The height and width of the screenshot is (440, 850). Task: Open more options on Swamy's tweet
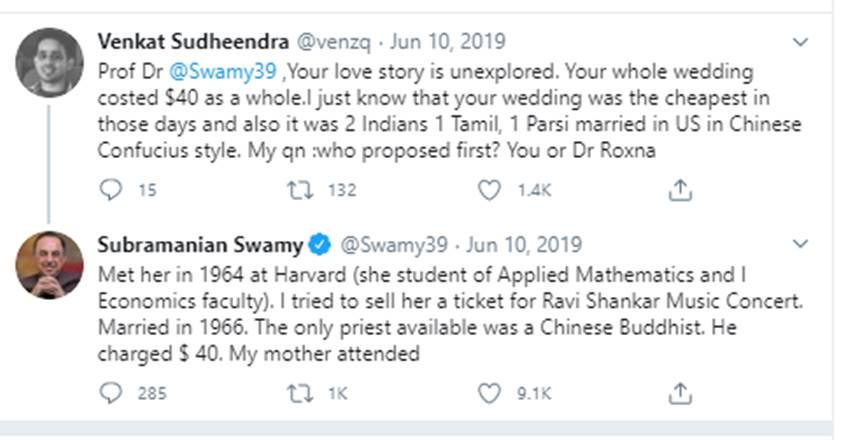point(800,245)
